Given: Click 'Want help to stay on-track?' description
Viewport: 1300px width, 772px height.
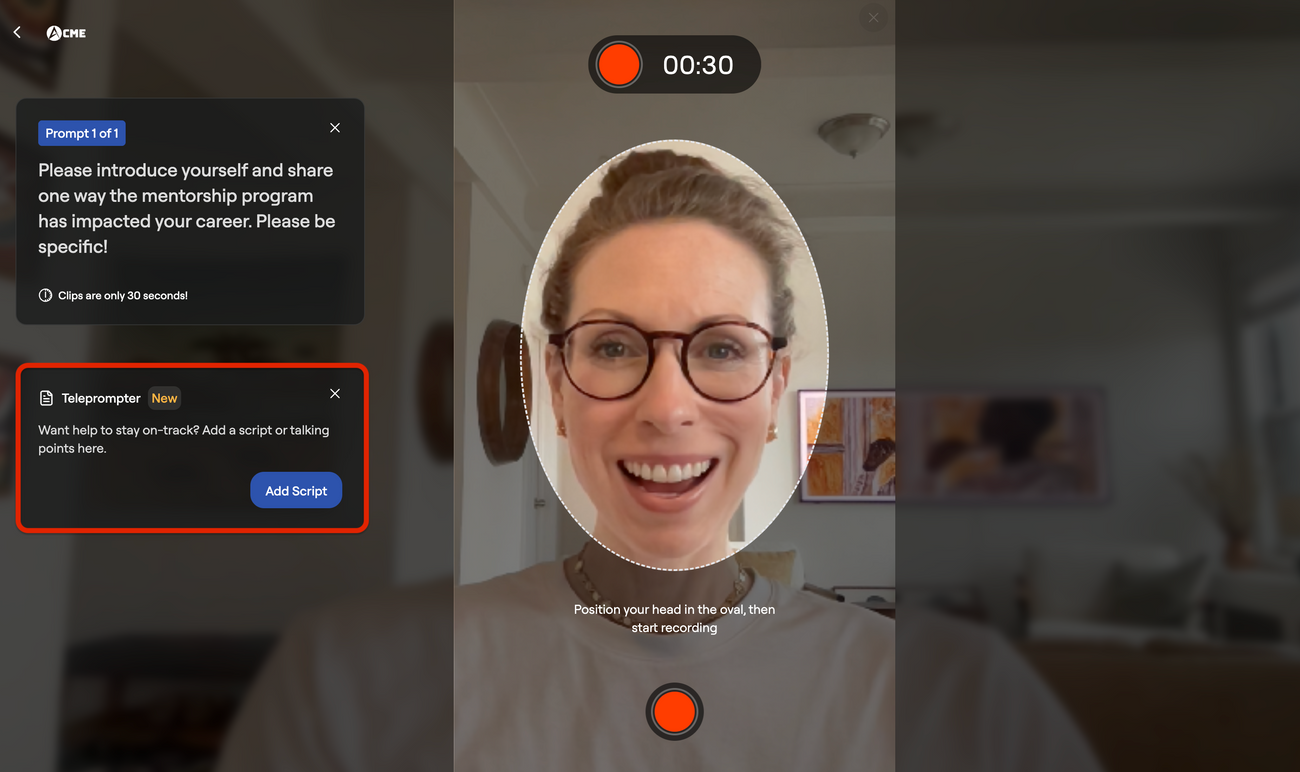Looking at the screenshot, I should [x=184, y=439].
